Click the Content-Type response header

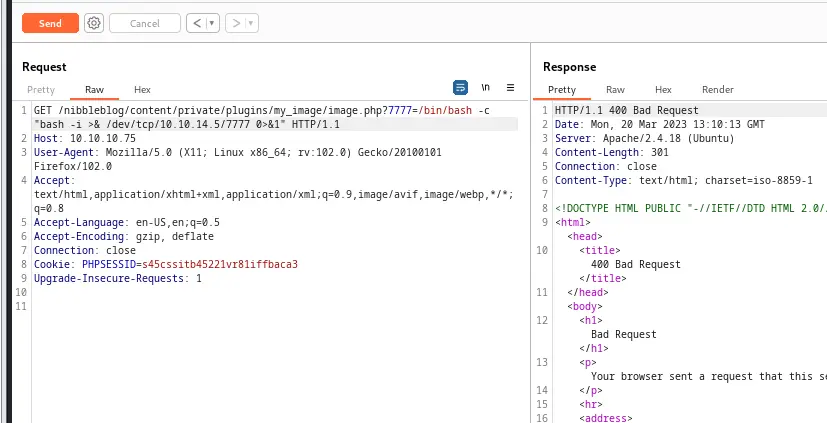[684, 180]
